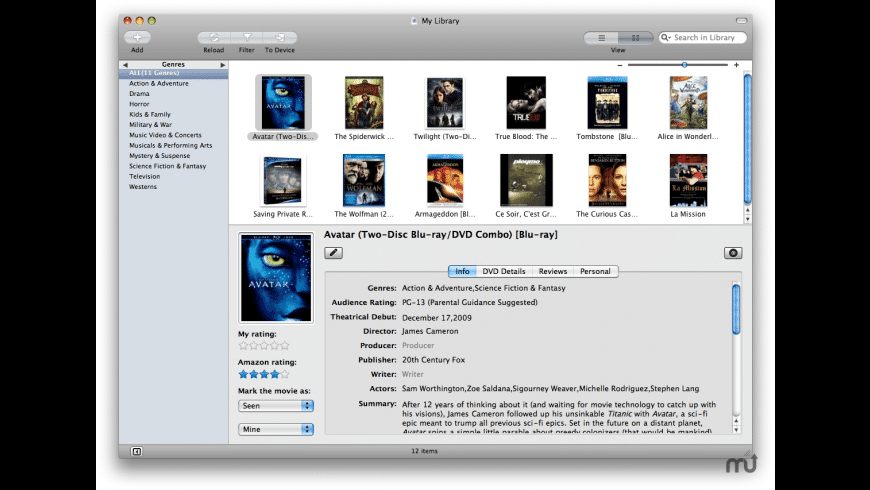This screenshot has height=490, width=870.
Task: Click the grid scrollbar down arrow
Action: coord(747,219)
